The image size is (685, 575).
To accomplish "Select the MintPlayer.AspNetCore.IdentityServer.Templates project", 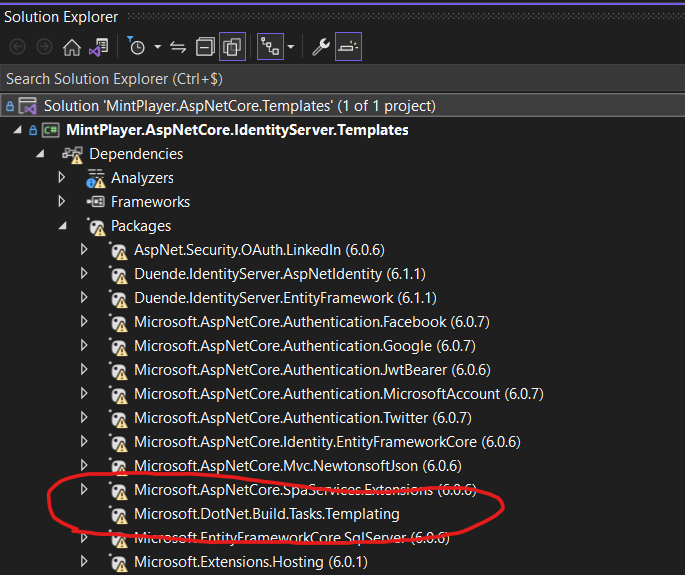I will coord(237,130).
